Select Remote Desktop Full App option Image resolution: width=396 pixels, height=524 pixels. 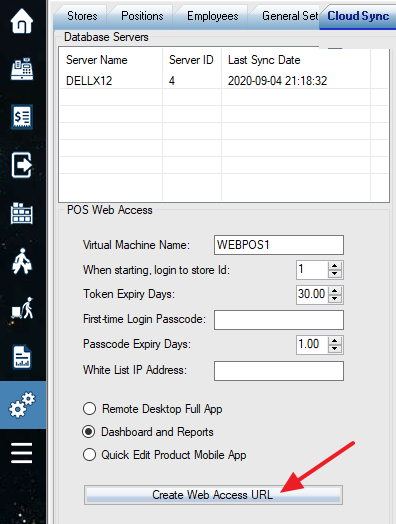152,409
